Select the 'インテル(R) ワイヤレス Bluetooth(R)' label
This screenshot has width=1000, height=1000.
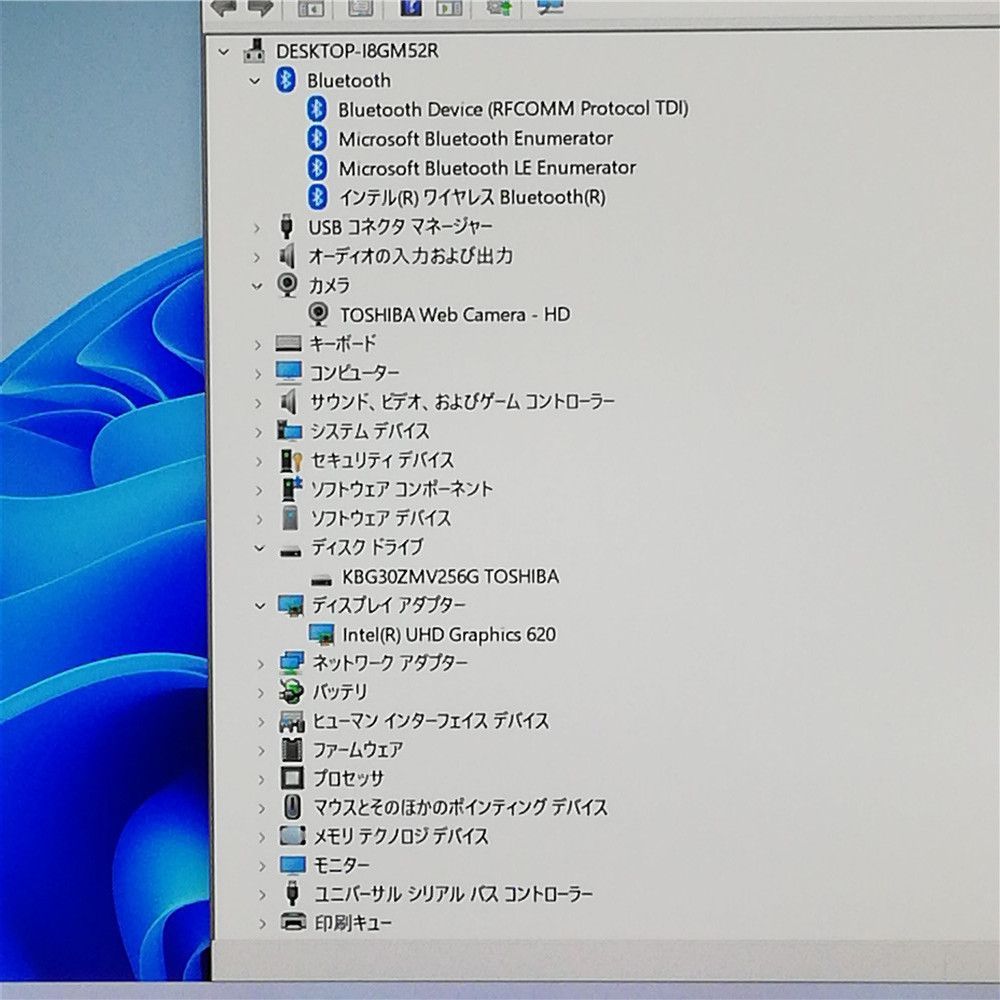(x=473, y=198)
